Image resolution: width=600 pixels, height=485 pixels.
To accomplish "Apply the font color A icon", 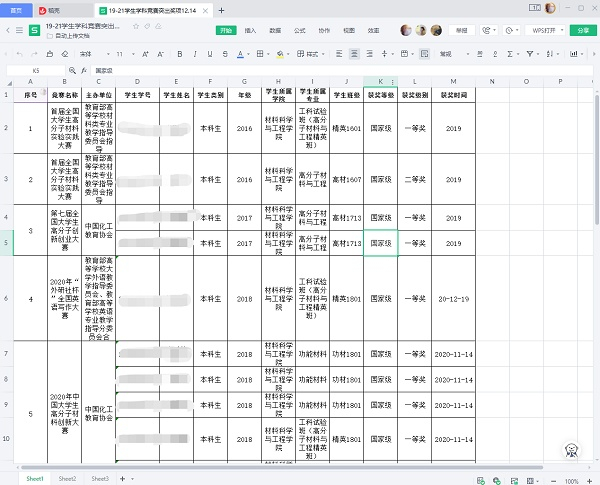I will (240, 54).
